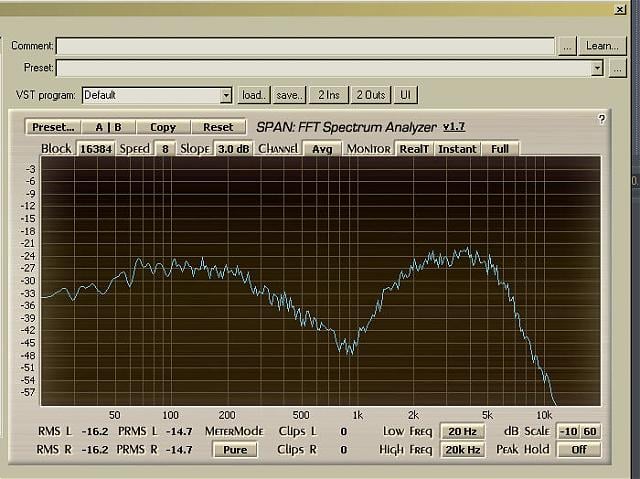The height and width of the screenshot is (479, 640).
Task: Click the PRMS R -14.7 reading
Action: click(x=179, y=450)
